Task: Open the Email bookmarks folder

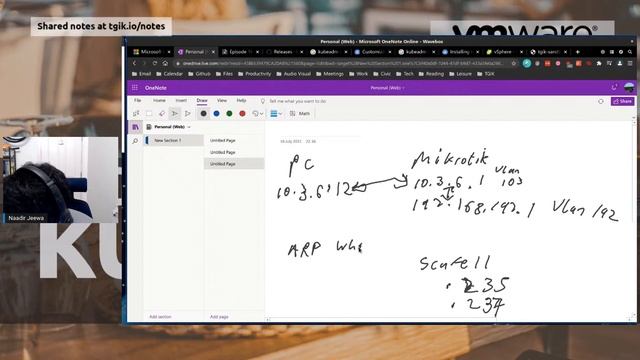Action: tap(142, 74)
